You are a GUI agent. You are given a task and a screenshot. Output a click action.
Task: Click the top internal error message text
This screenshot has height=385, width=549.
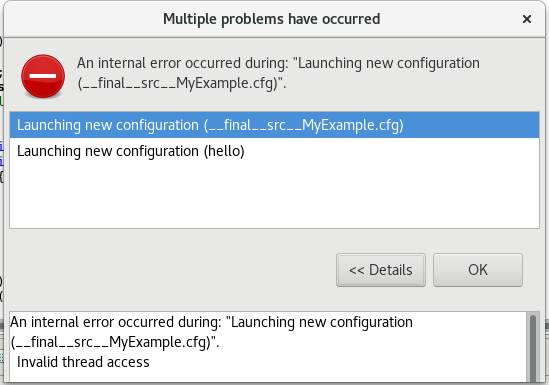click(278, 73)
